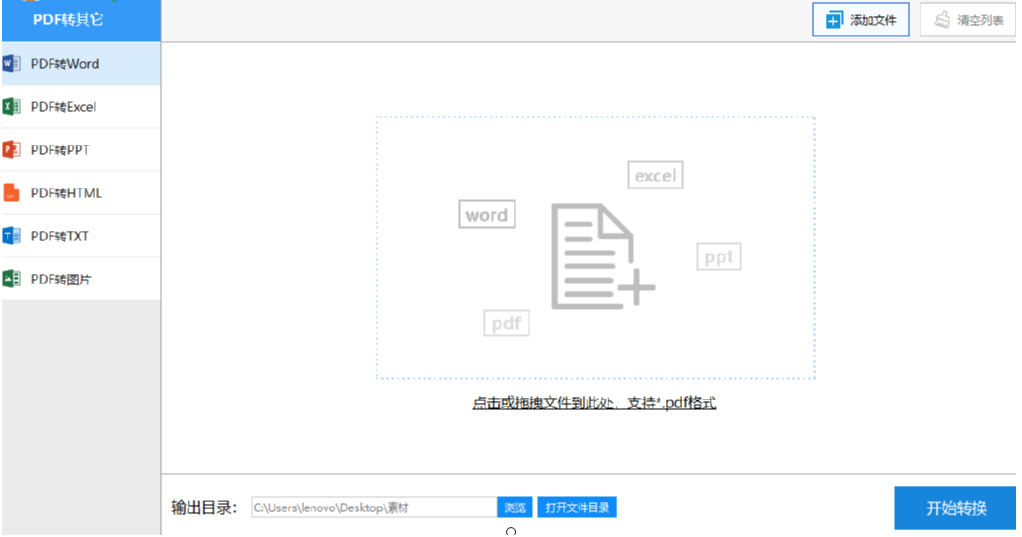Click the 浏览 button for output directory
1022x537 pixels.
(515, 507)
